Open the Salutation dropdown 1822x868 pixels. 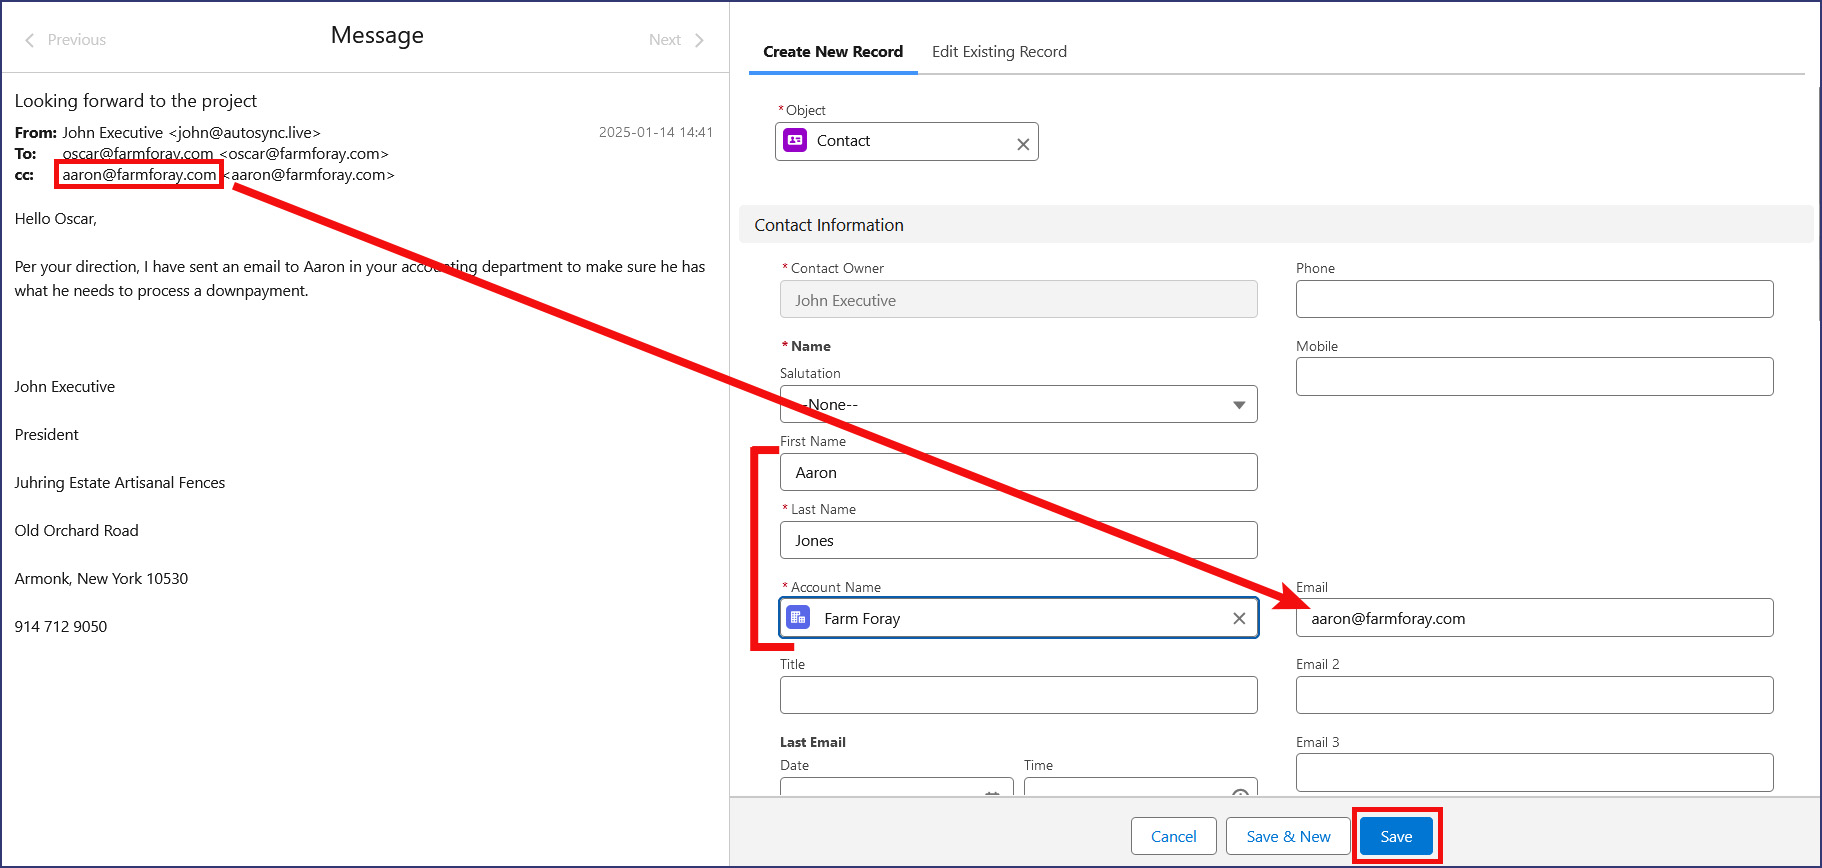click(1018, 405)
